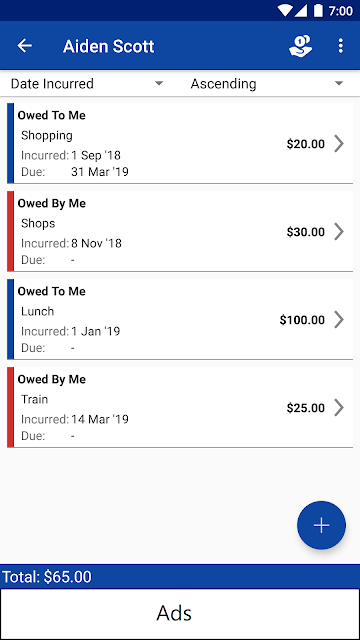Add a new debt with plus button

point(321,525)
